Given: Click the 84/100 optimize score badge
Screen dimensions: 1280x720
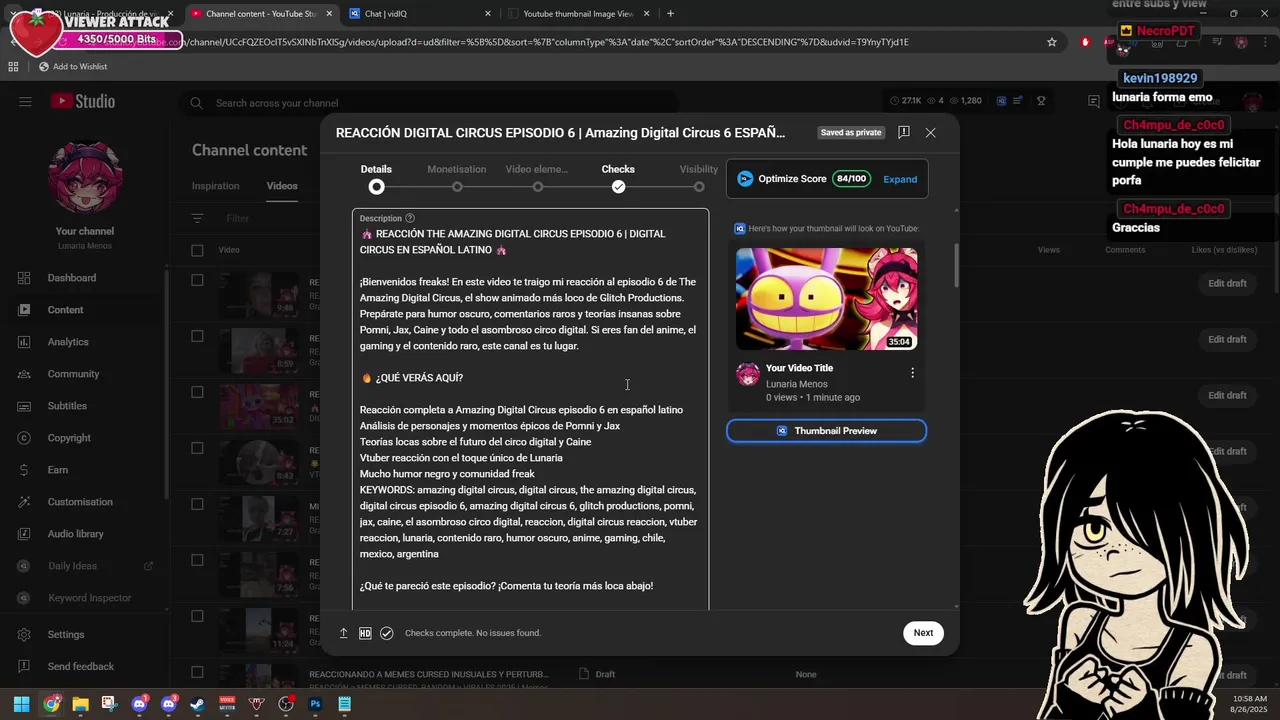Looking at the screenshot, I should 852,179.
